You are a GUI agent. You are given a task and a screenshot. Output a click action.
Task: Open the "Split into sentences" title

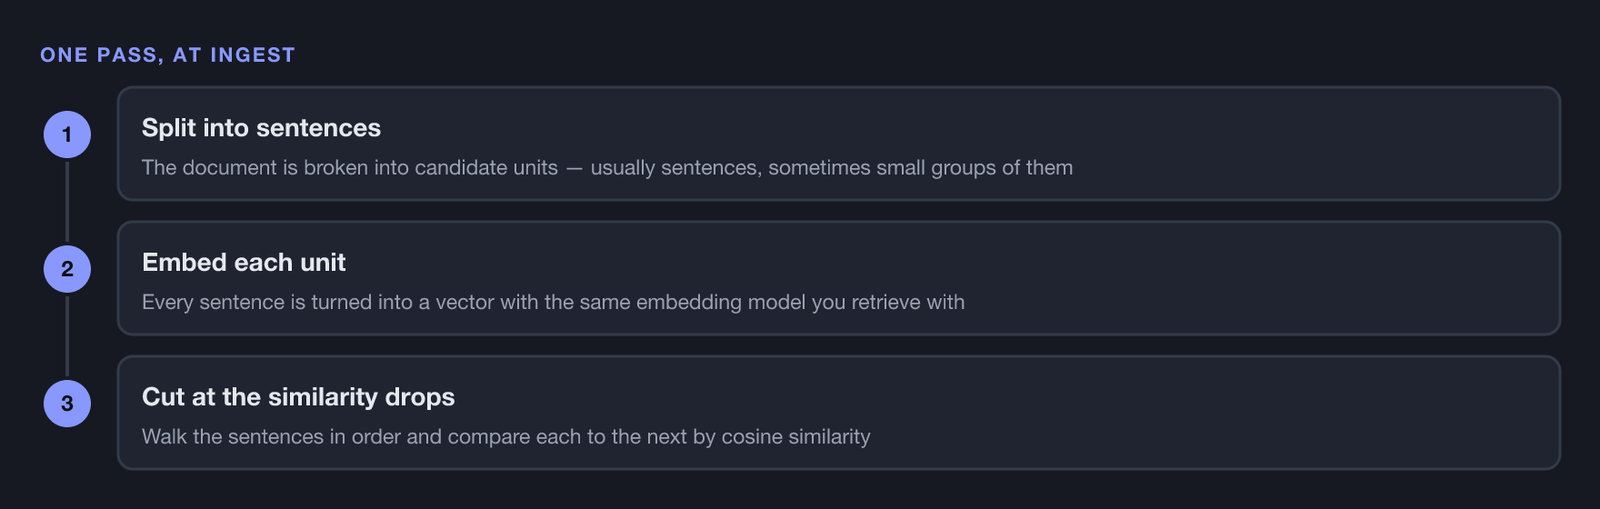261,128
